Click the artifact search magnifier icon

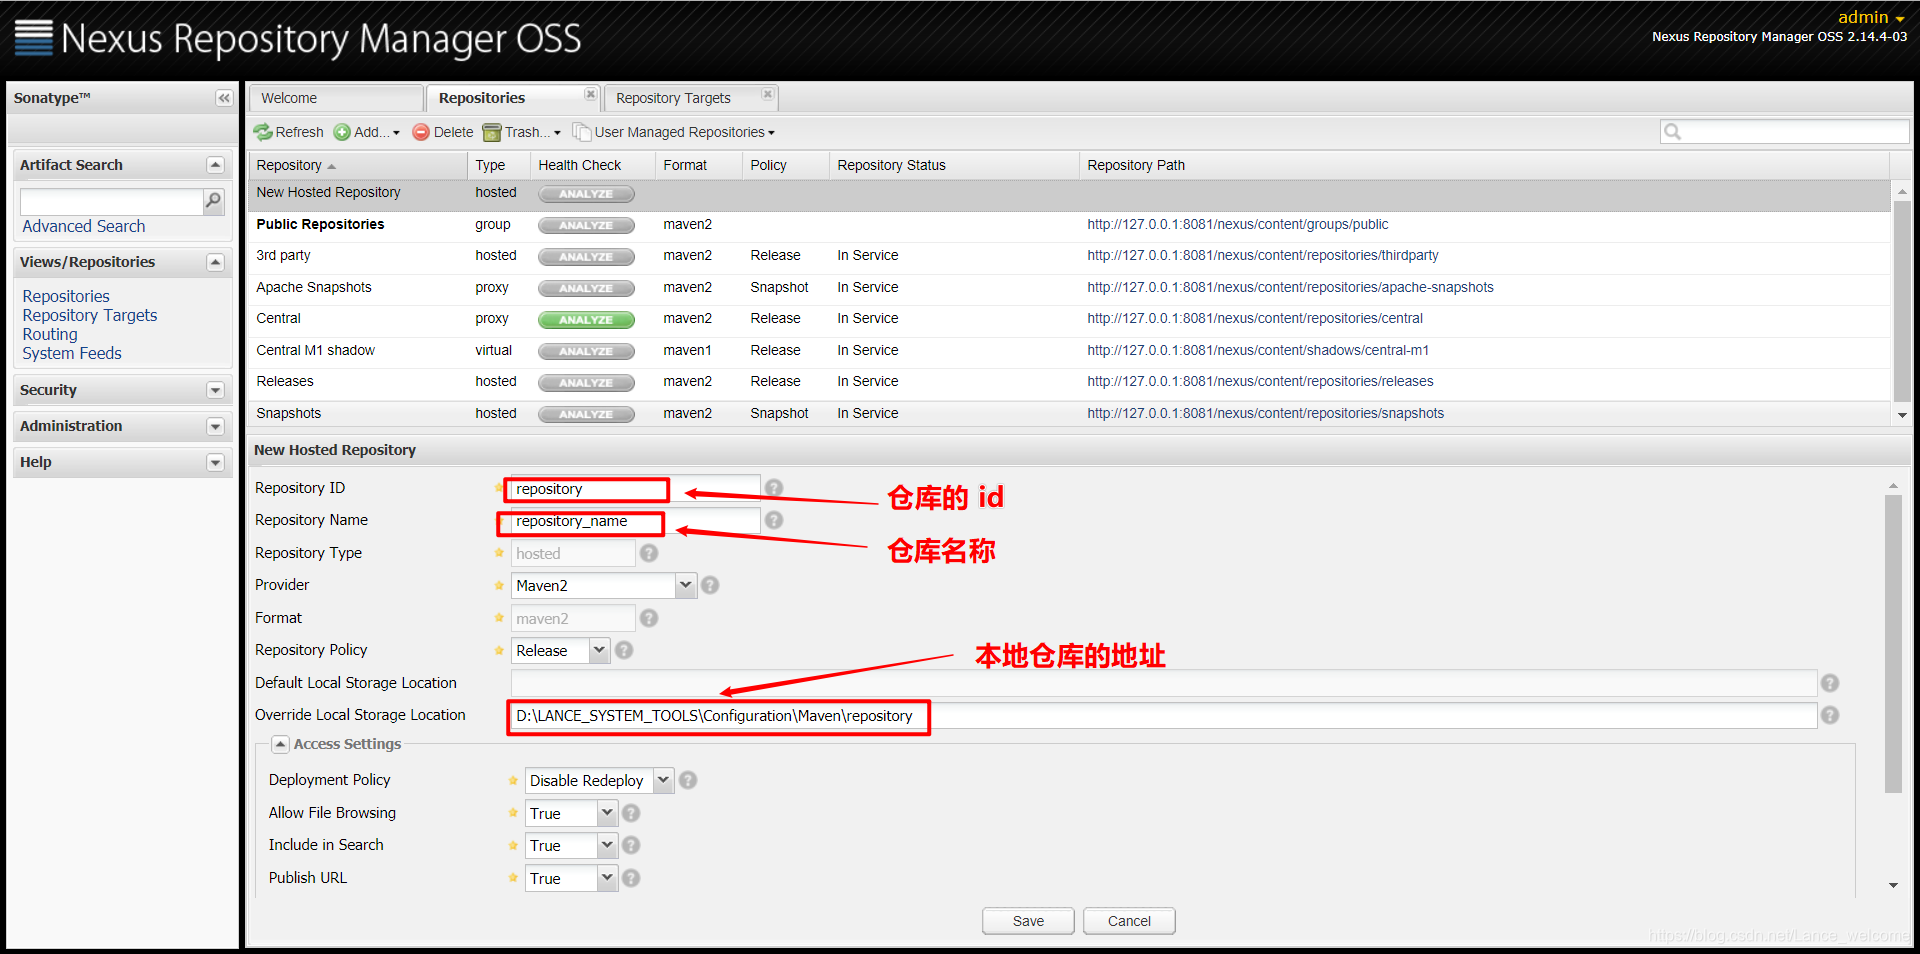213,201
